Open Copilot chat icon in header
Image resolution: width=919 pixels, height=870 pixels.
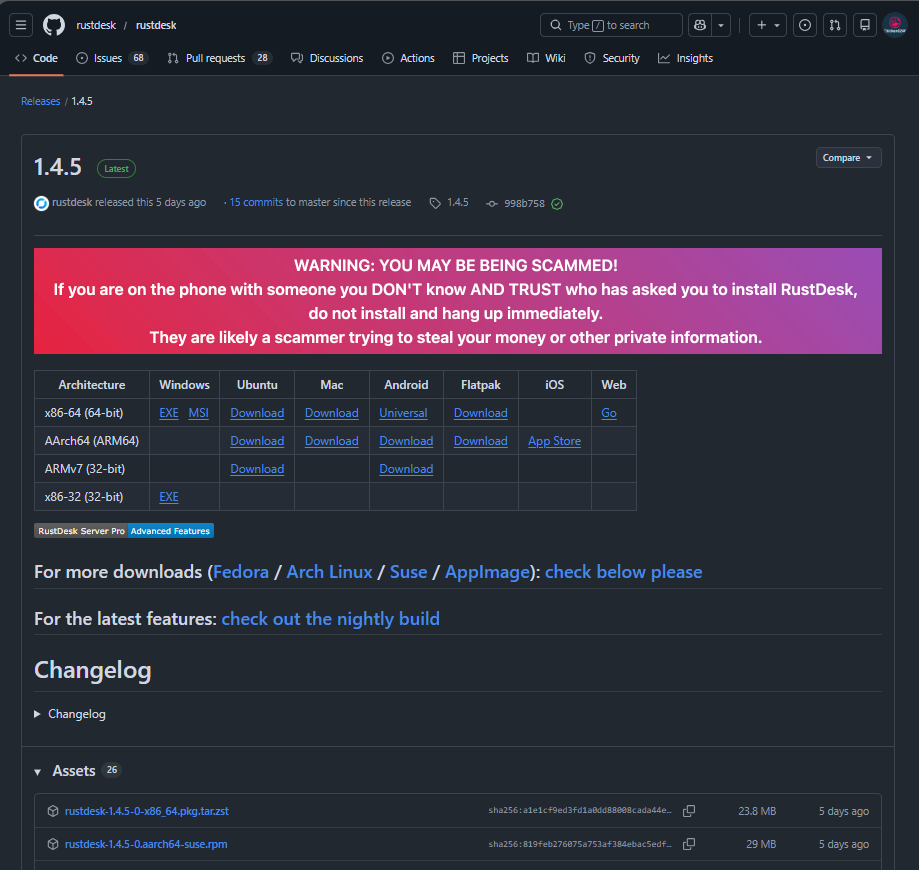pos(700,25)
